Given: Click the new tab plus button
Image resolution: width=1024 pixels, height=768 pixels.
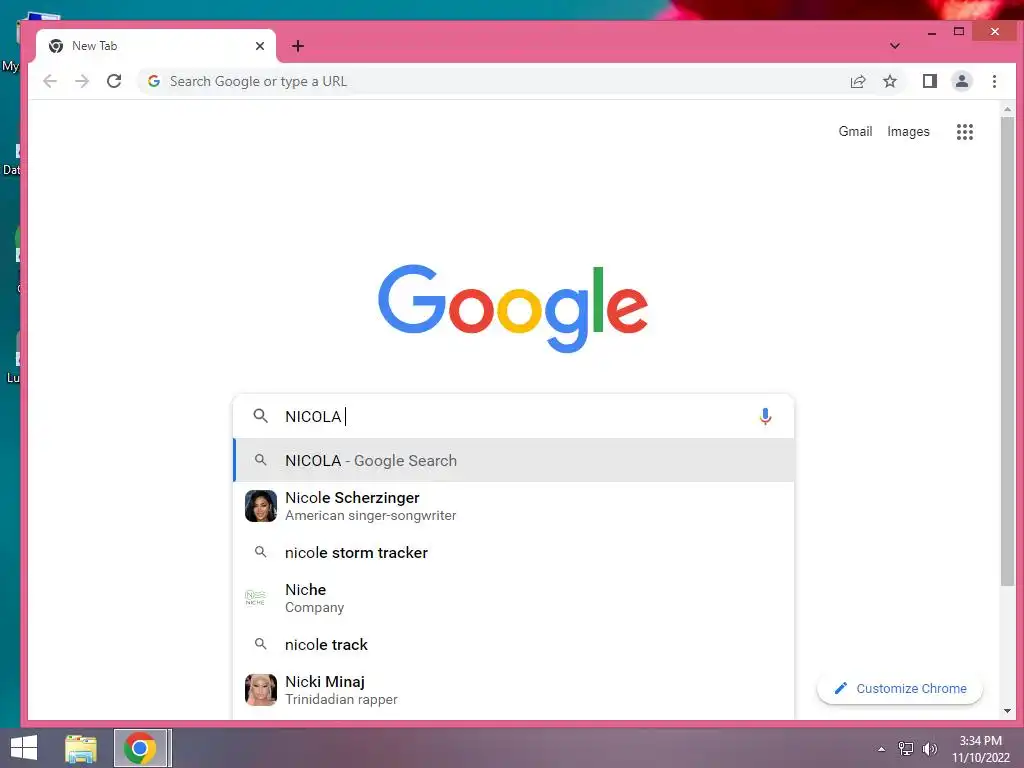Looking at the screenshot, I should pyautogui.click(x=298, y=46).
